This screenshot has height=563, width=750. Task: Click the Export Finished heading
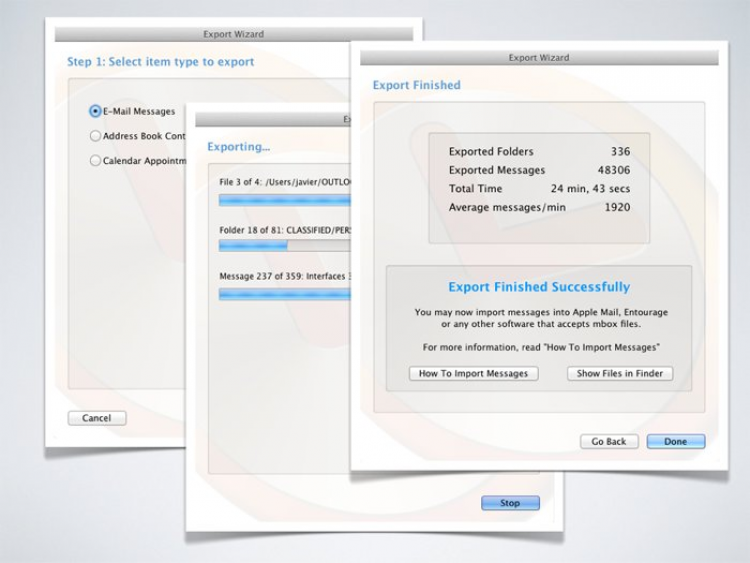[417, 85]
